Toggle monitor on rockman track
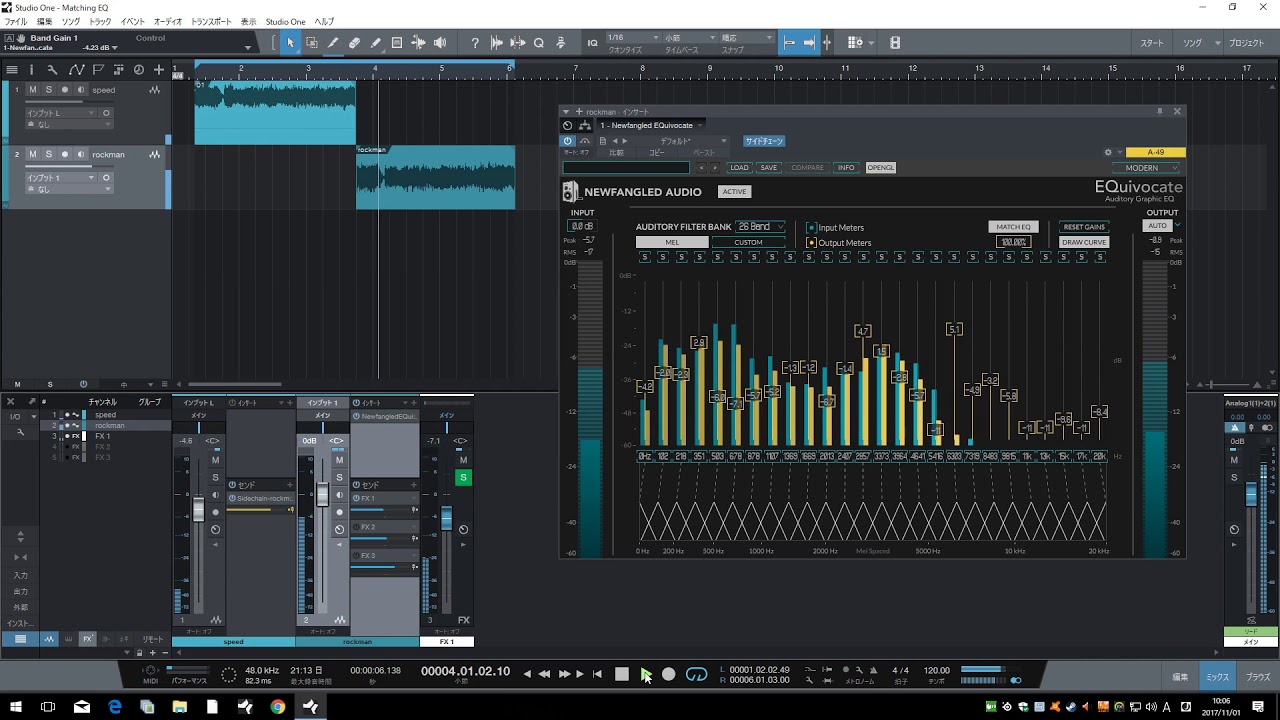Screen dimensions: 1280x720 click(81, 155)
